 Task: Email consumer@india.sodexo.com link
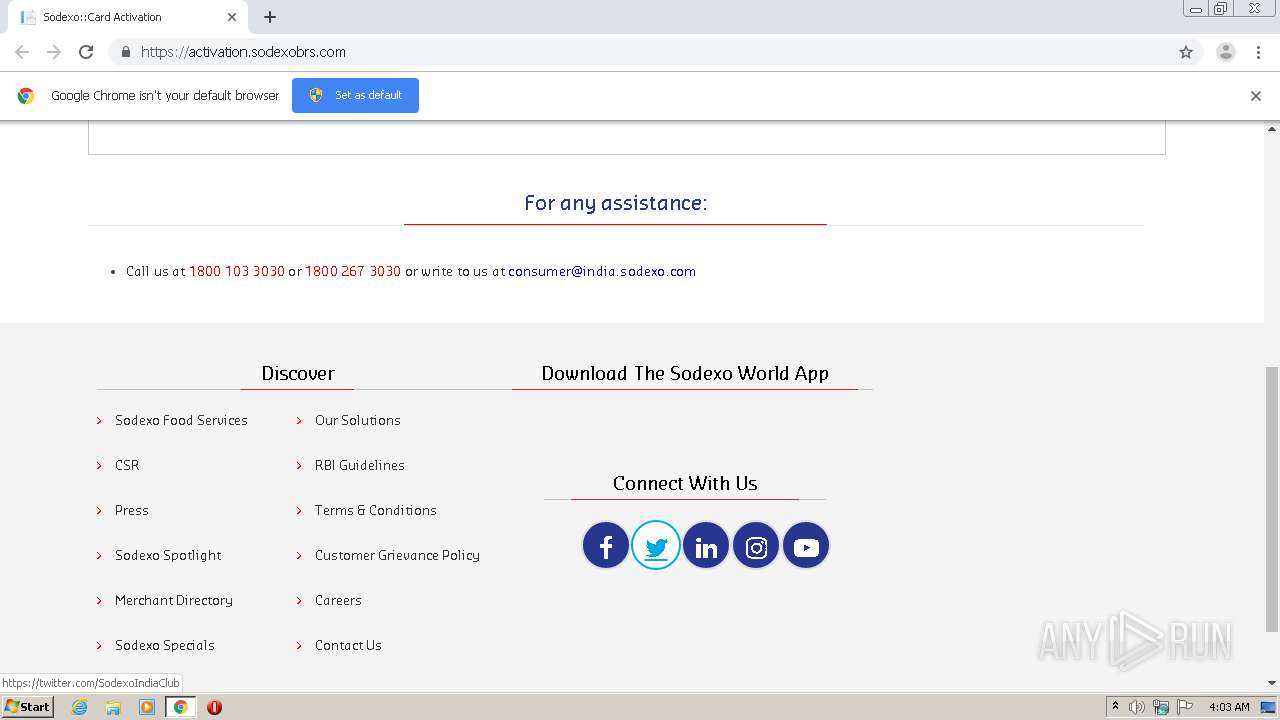click(x=602, y=272)
